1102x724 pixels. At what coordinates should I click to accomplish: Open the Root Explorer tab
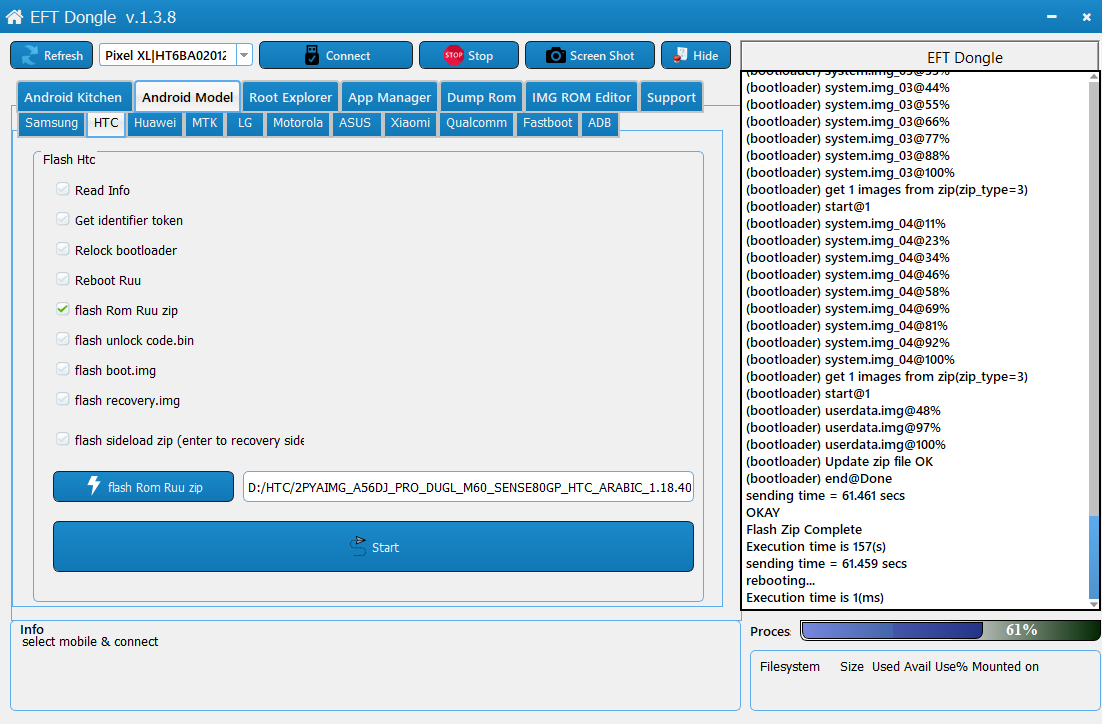coord(290,97)
